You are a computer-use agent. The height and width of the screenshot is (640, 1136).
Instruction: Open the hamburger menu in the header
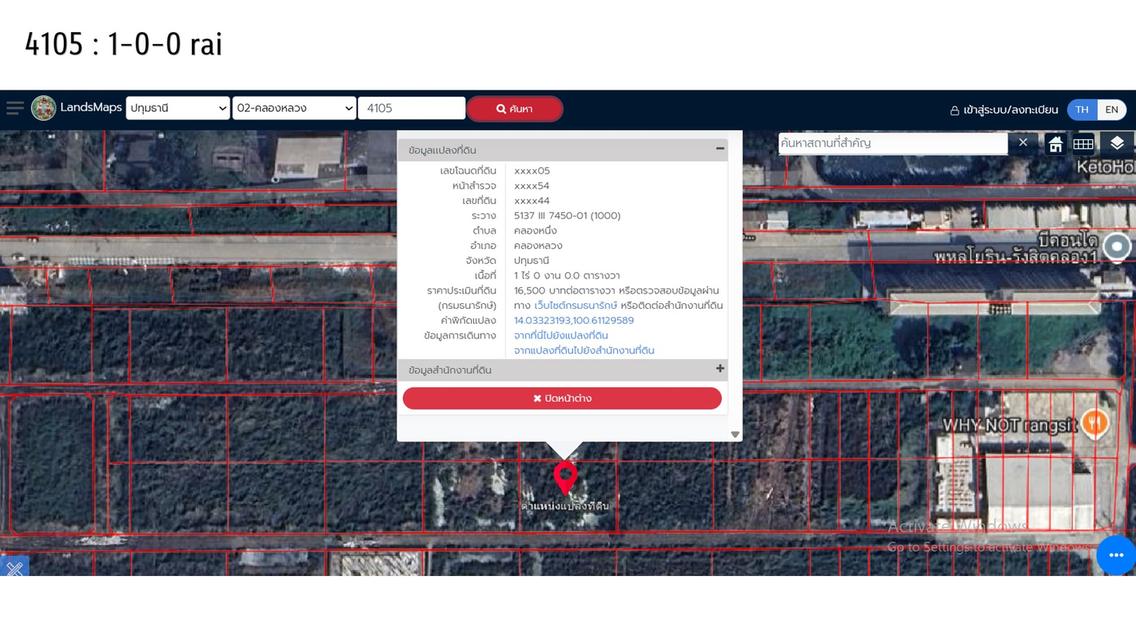coord(15,108)
